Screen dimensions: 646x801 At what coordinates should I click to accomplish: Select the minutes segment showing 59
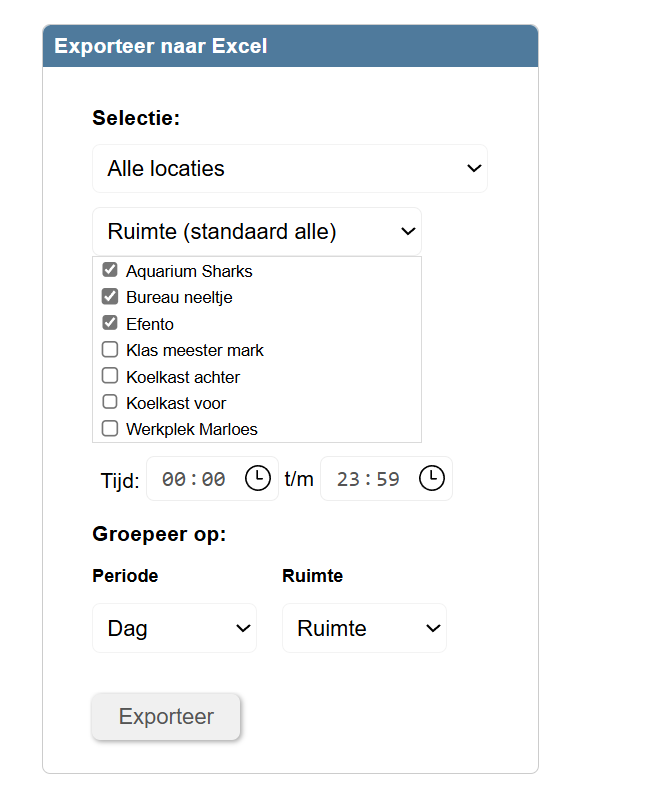[387, 479]
